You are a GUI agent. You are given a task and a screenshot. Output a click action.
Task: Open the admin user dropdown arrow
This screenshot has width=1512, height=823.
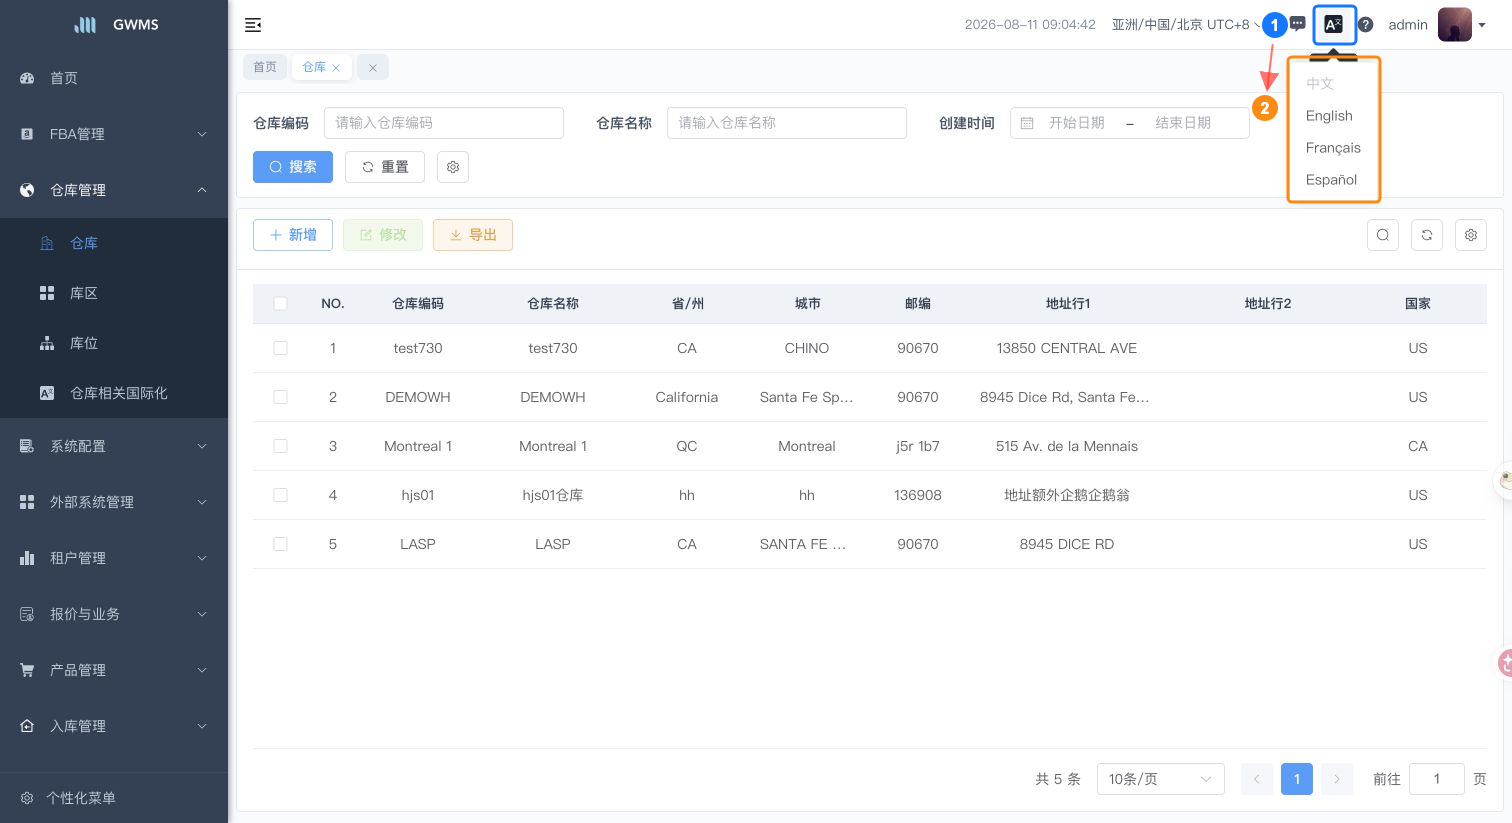pyautogui.click(x=1482, y=26)
